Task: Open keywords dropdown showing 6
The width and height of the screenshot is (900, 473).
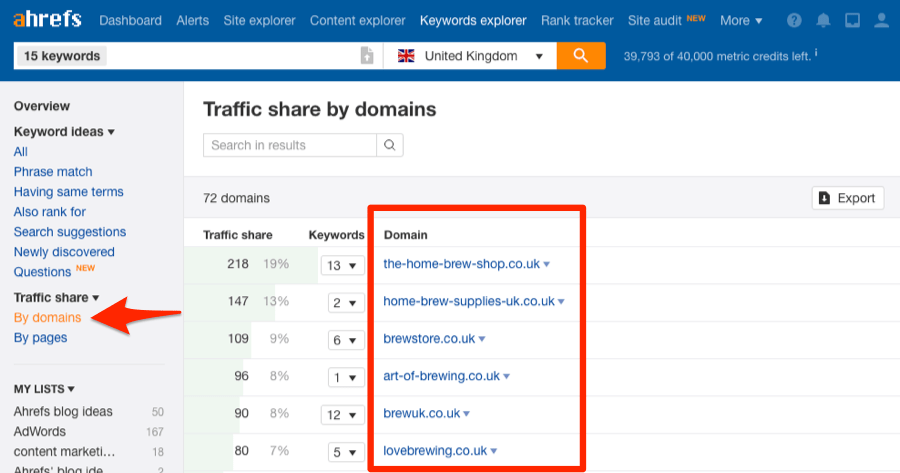Action: pos(345,340)
